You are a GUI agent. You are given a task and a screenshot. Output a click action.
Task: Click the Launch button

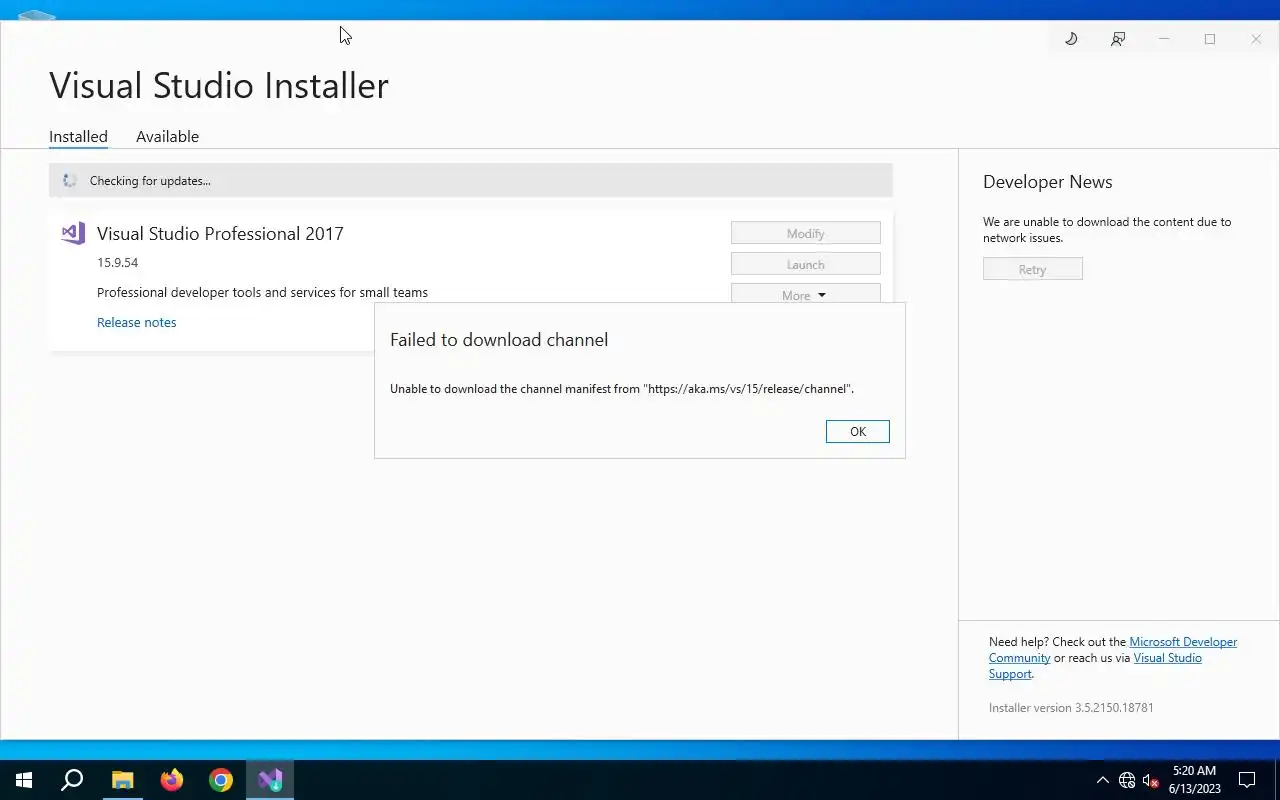point(806,264)
